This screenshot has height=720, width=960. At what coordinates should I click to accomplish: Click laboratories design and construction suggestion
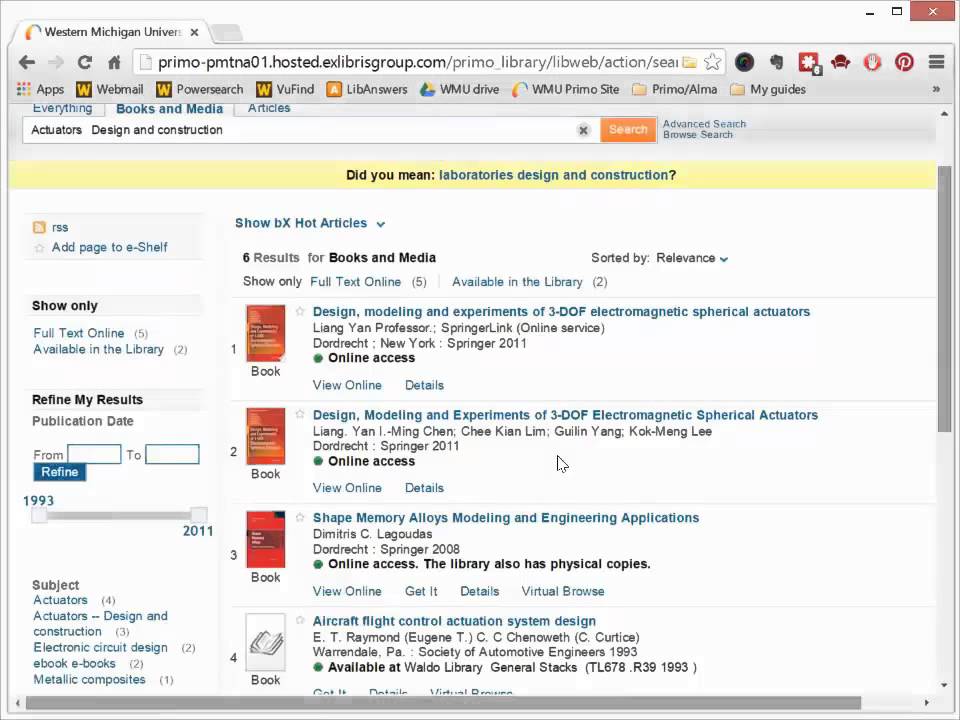click(553, 175)
